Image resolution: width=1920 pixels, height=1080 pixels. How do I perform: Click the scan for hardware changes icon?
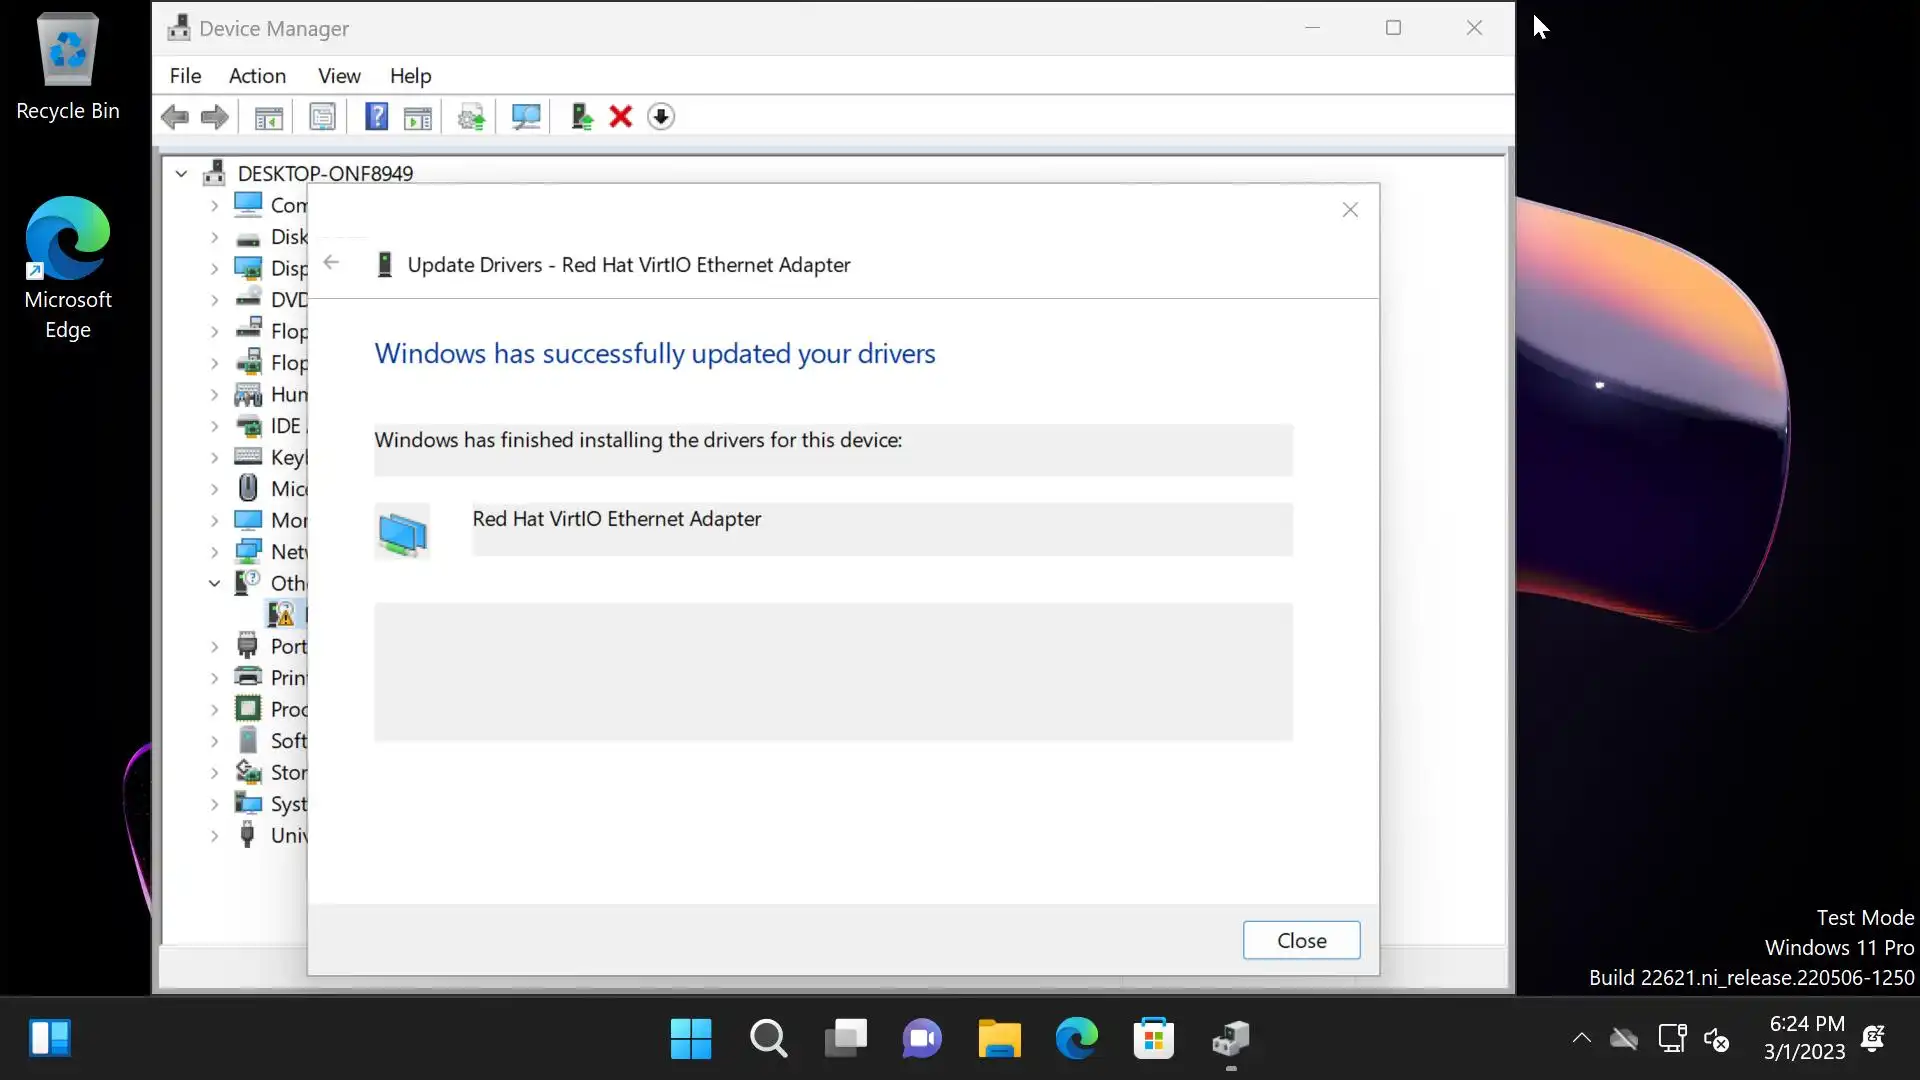(526, 117)
